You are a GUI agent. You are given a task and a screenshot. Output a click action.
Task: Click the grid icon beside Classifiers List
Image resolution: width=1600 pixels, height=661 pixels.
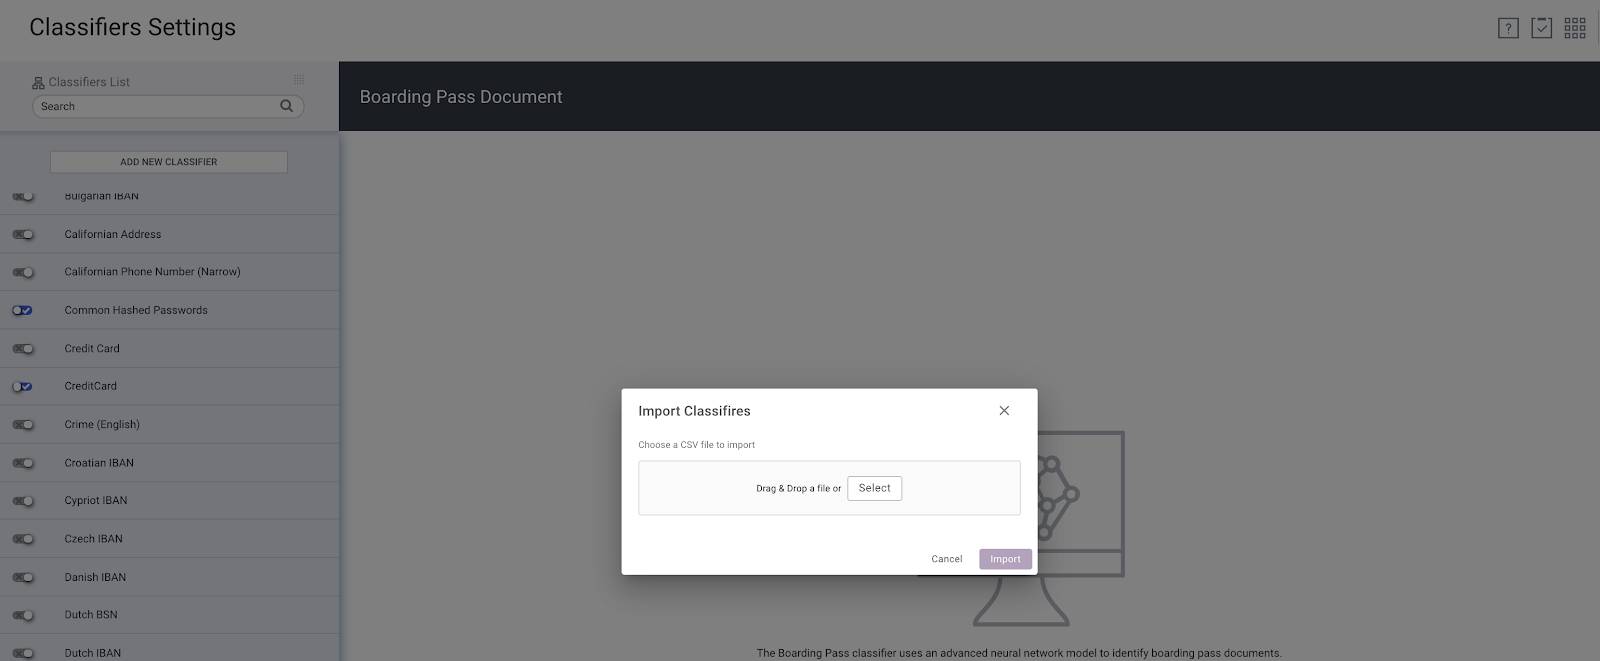click(299, 80)
